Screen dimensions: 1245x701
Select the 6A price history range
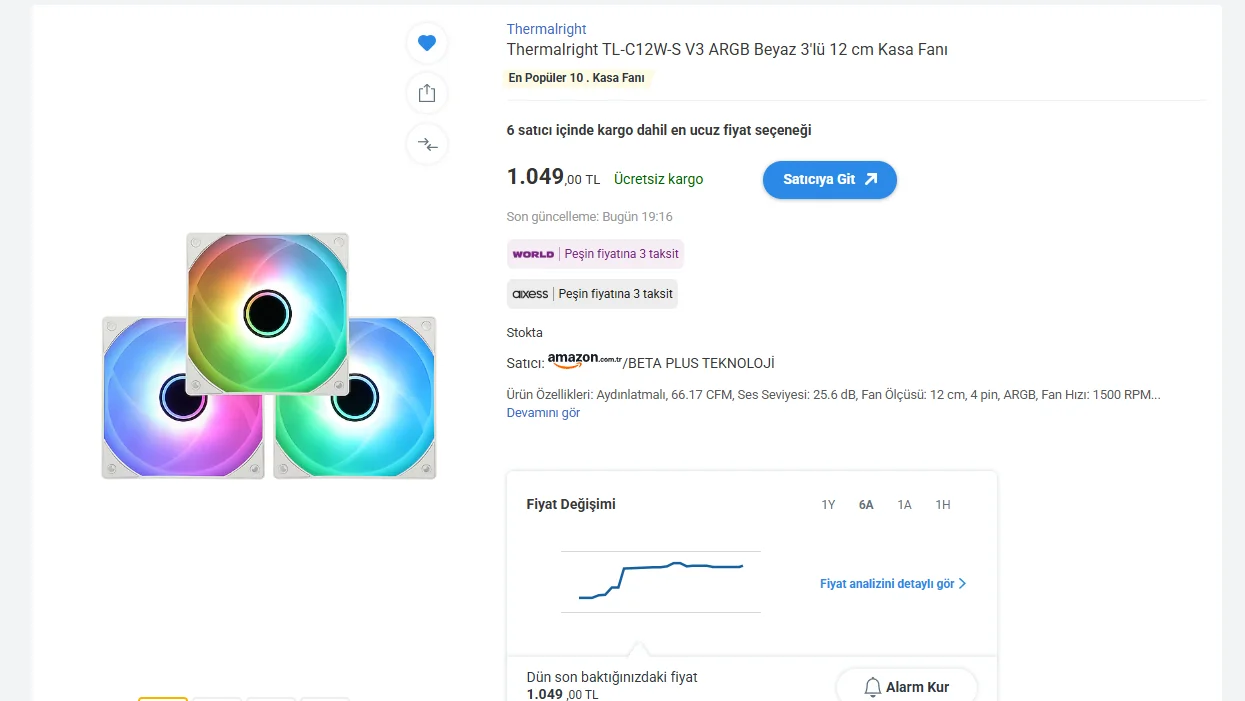tap(866, 505)
